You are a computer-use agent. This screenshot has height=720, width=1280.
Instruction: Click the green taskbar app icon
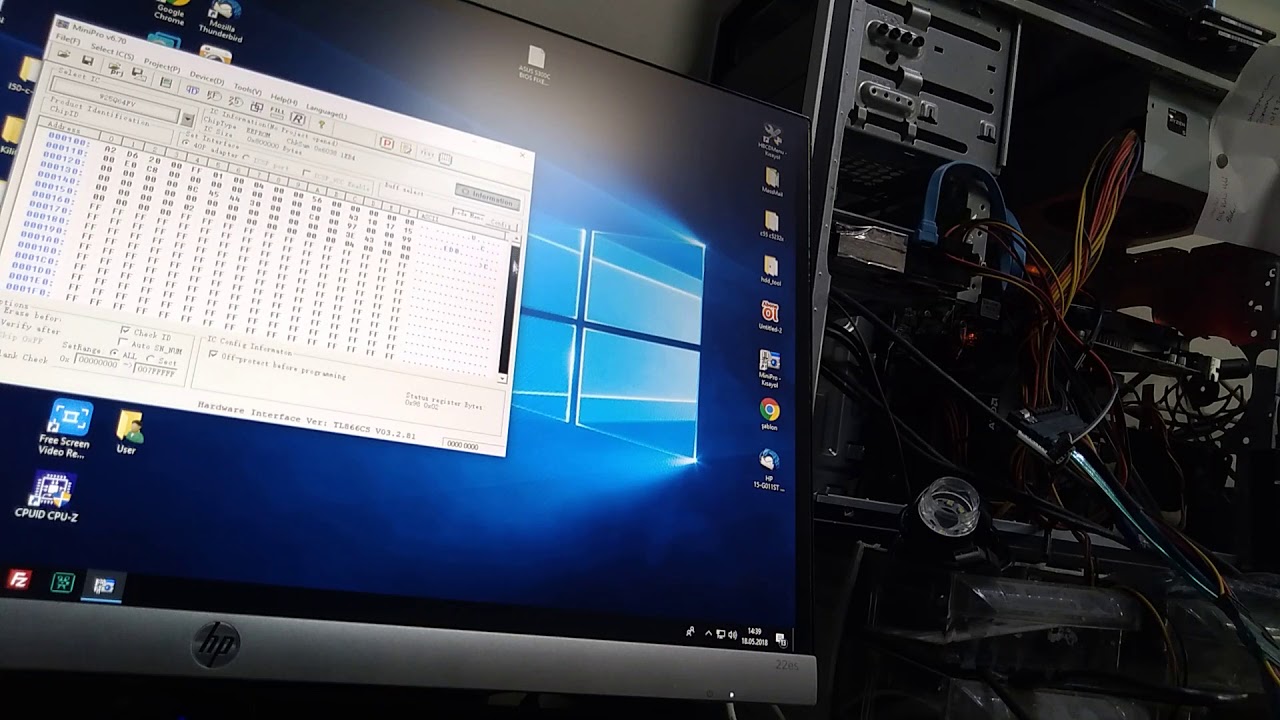(62, 582)
